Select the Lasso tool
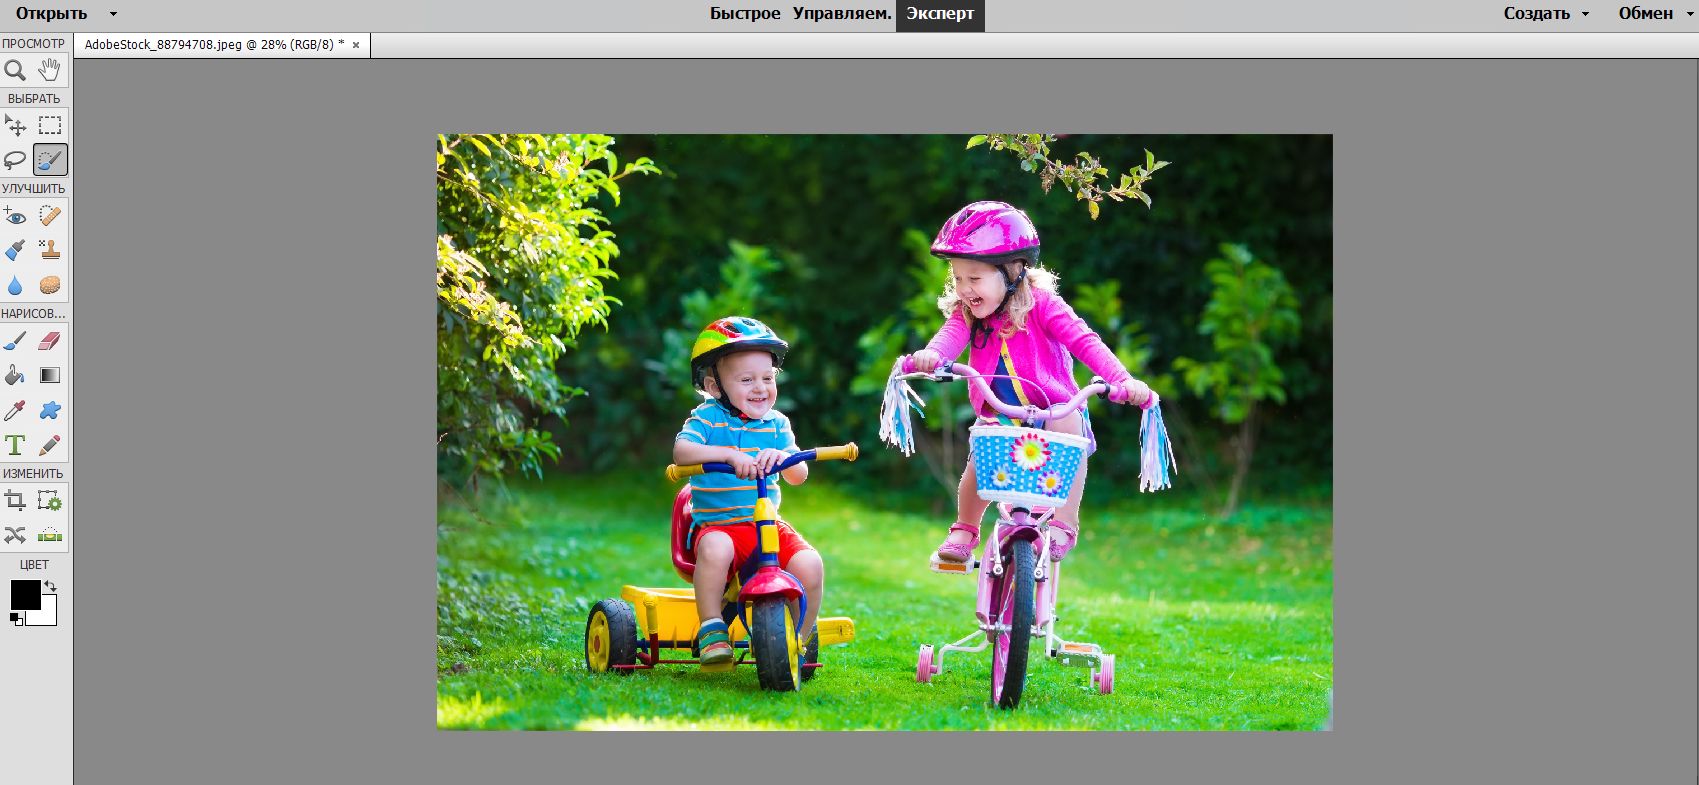Screen dimensions: 1699x785 (x=15, y=160)
